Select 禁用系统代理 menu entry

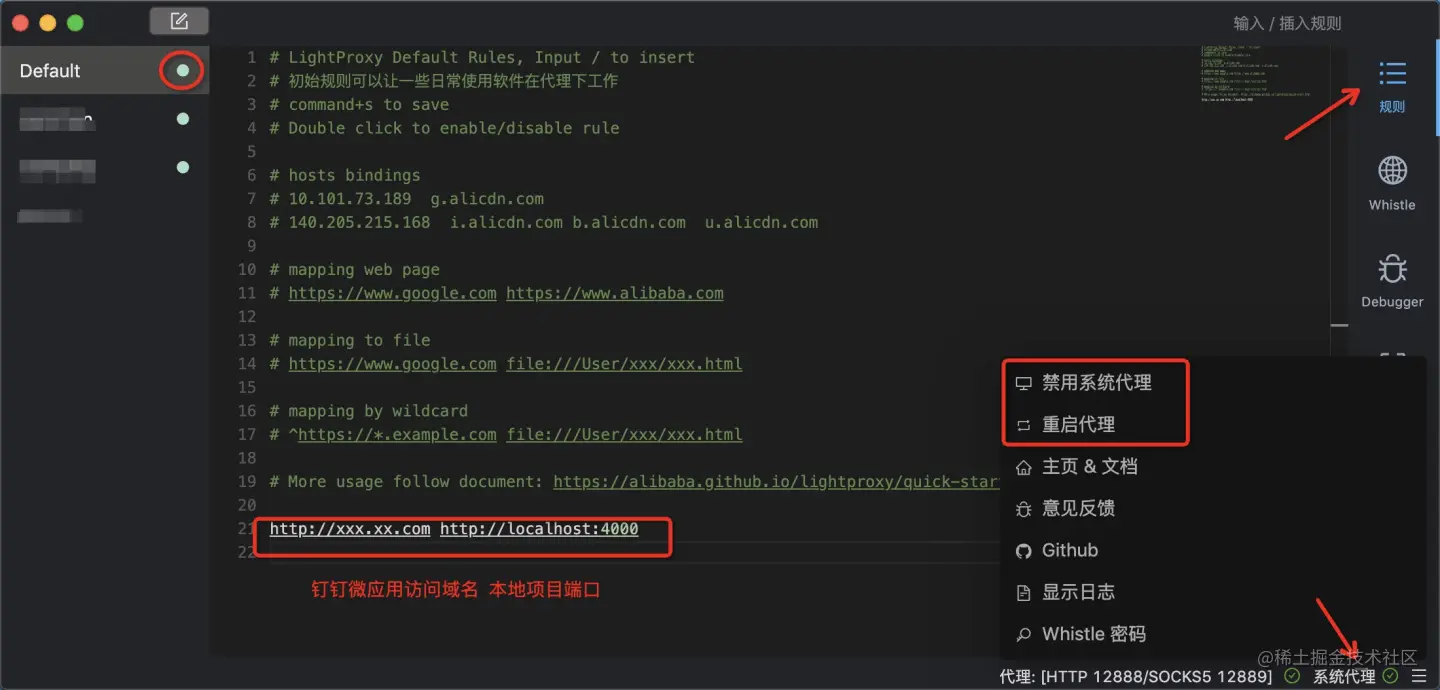[1097, 383]
